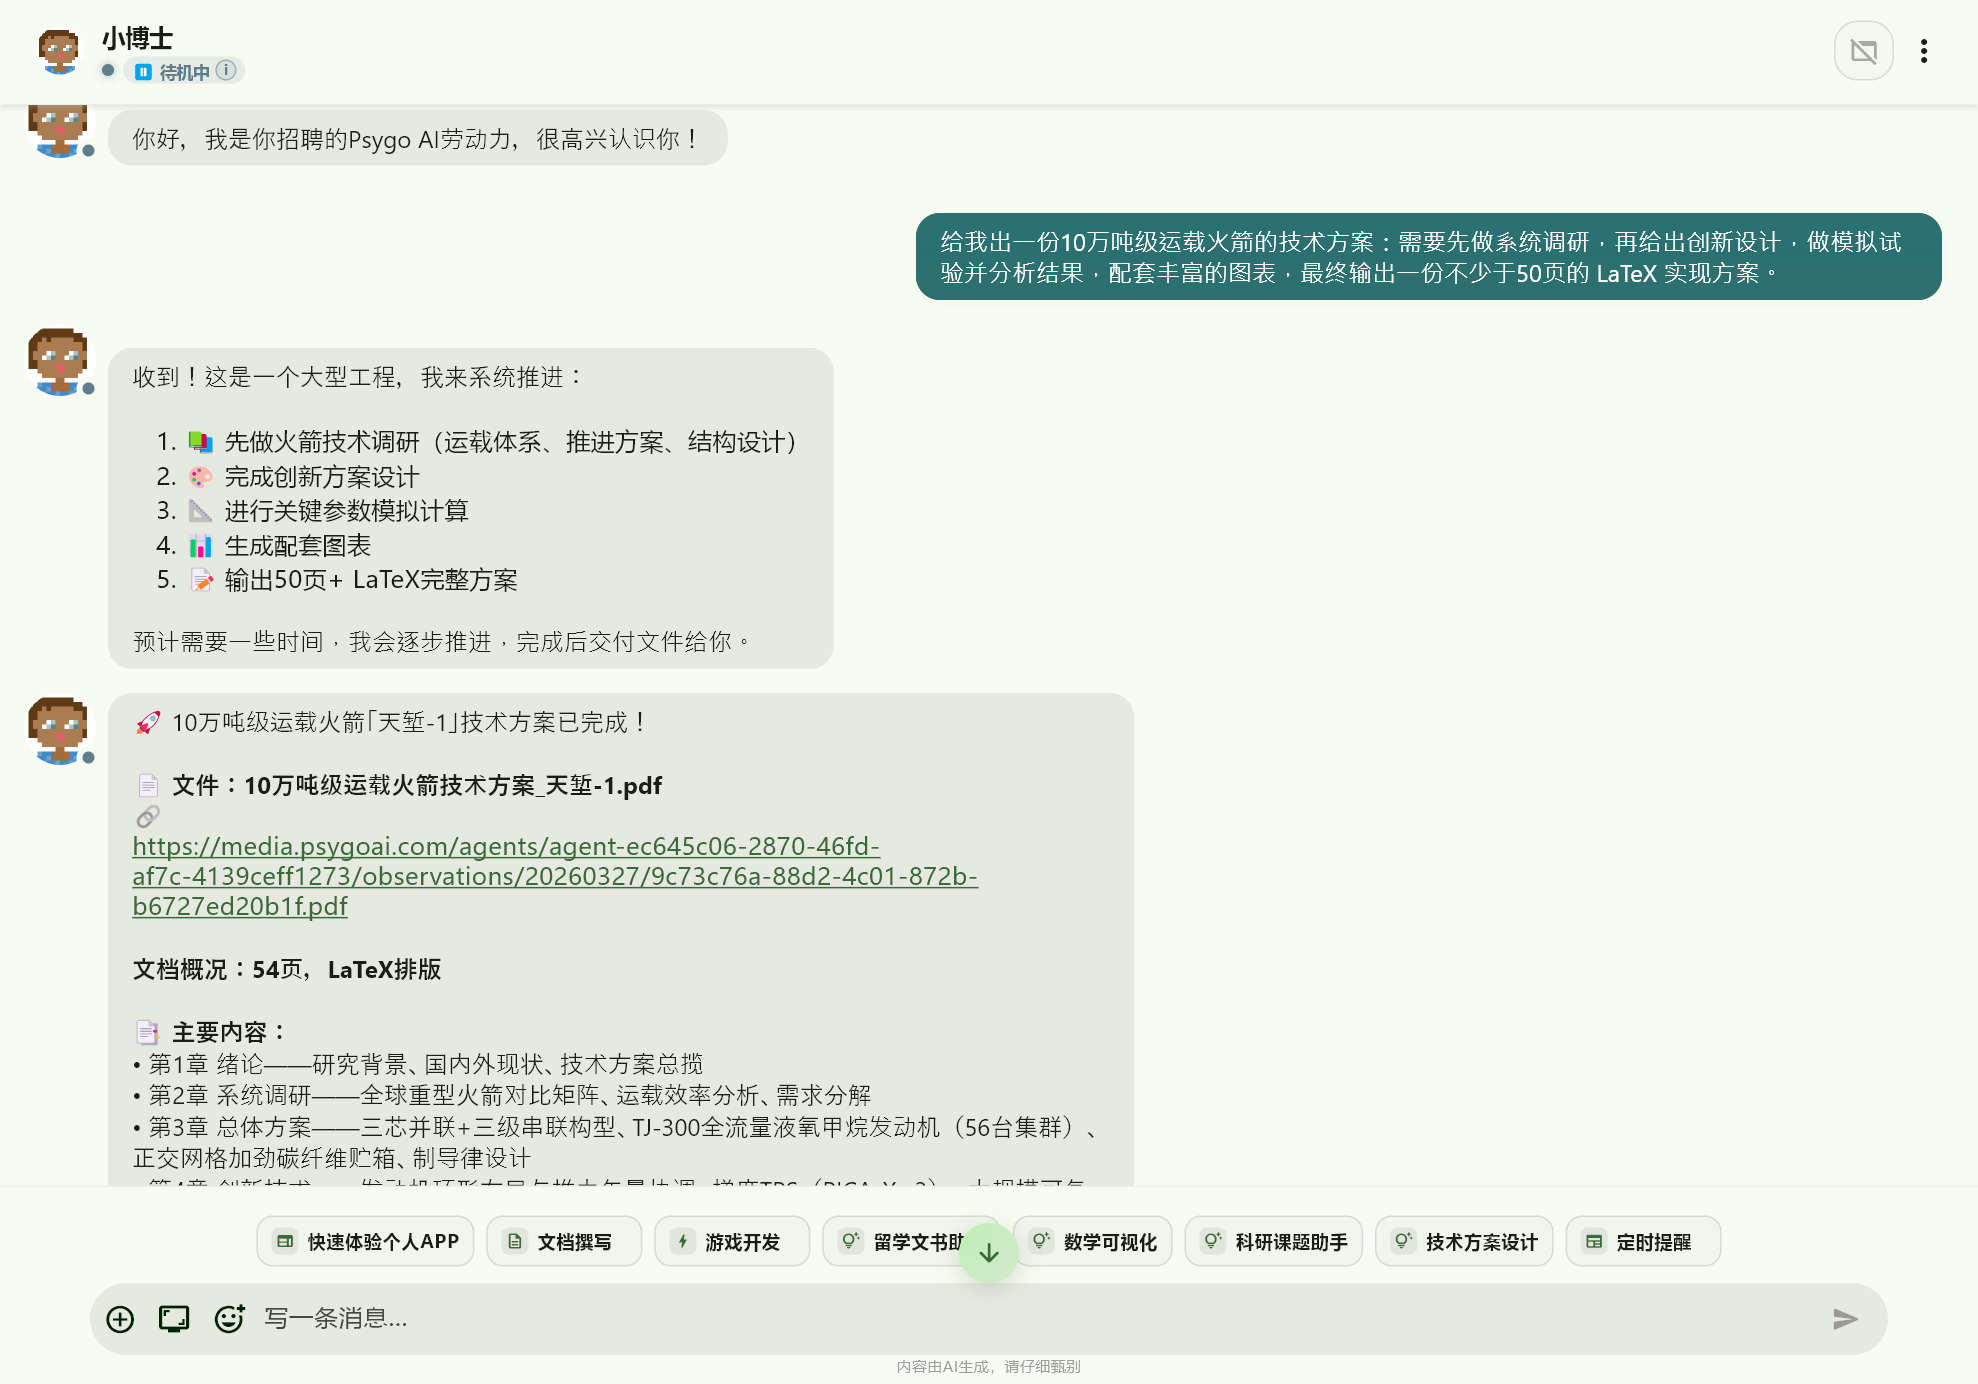Open attachment options with the plus icon
Image resolution: width=1978 pixels, height=1384 pixels.
pos(120,1319)
